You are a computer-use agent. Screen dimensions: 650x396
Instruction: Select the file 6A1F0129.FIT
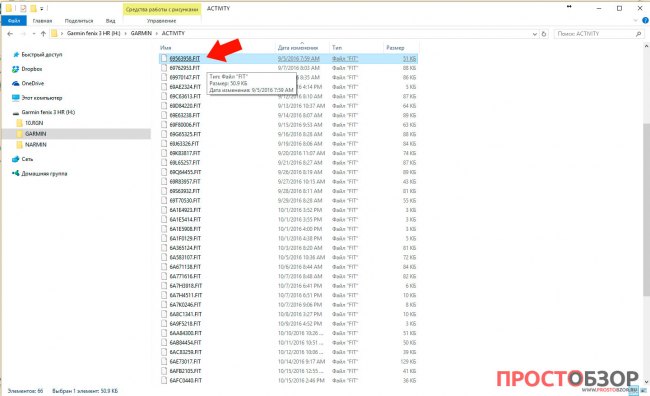click(185, 239)
